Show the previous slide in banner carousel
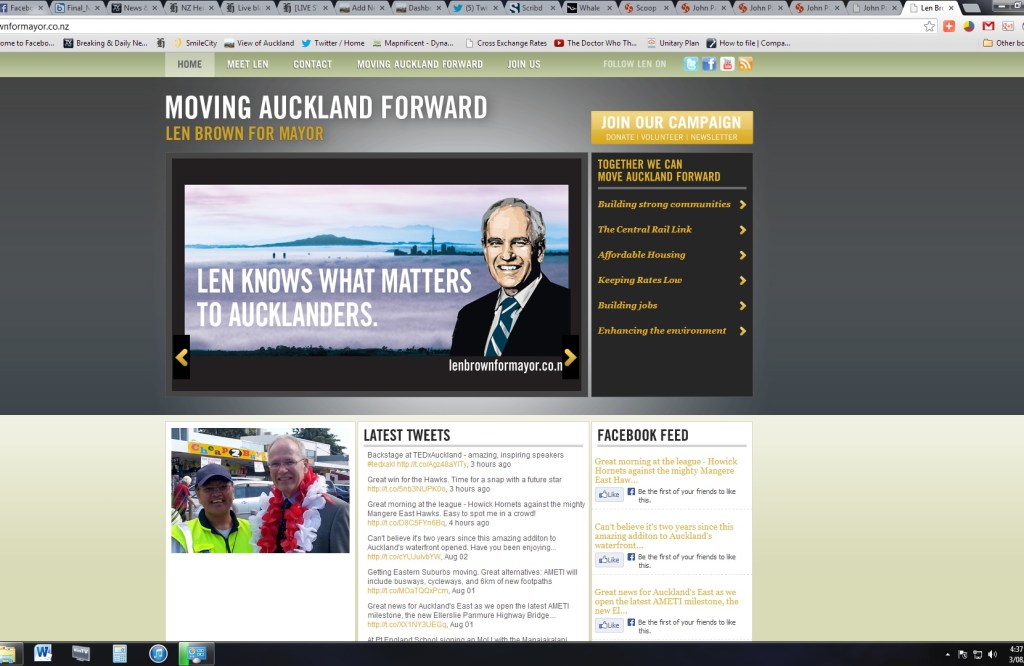Screen dimensions: 1024x666 coord(181,357)
